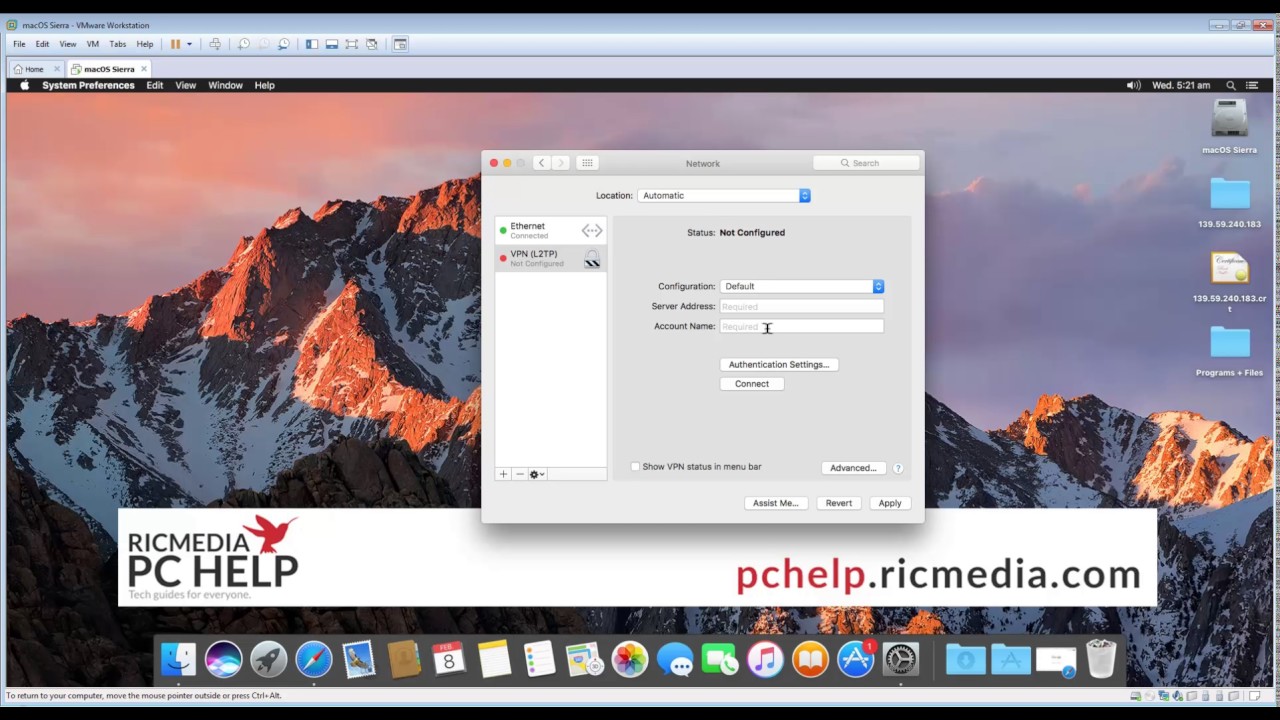
Task: Open Reminders icon in Dock
Action: 539,660
